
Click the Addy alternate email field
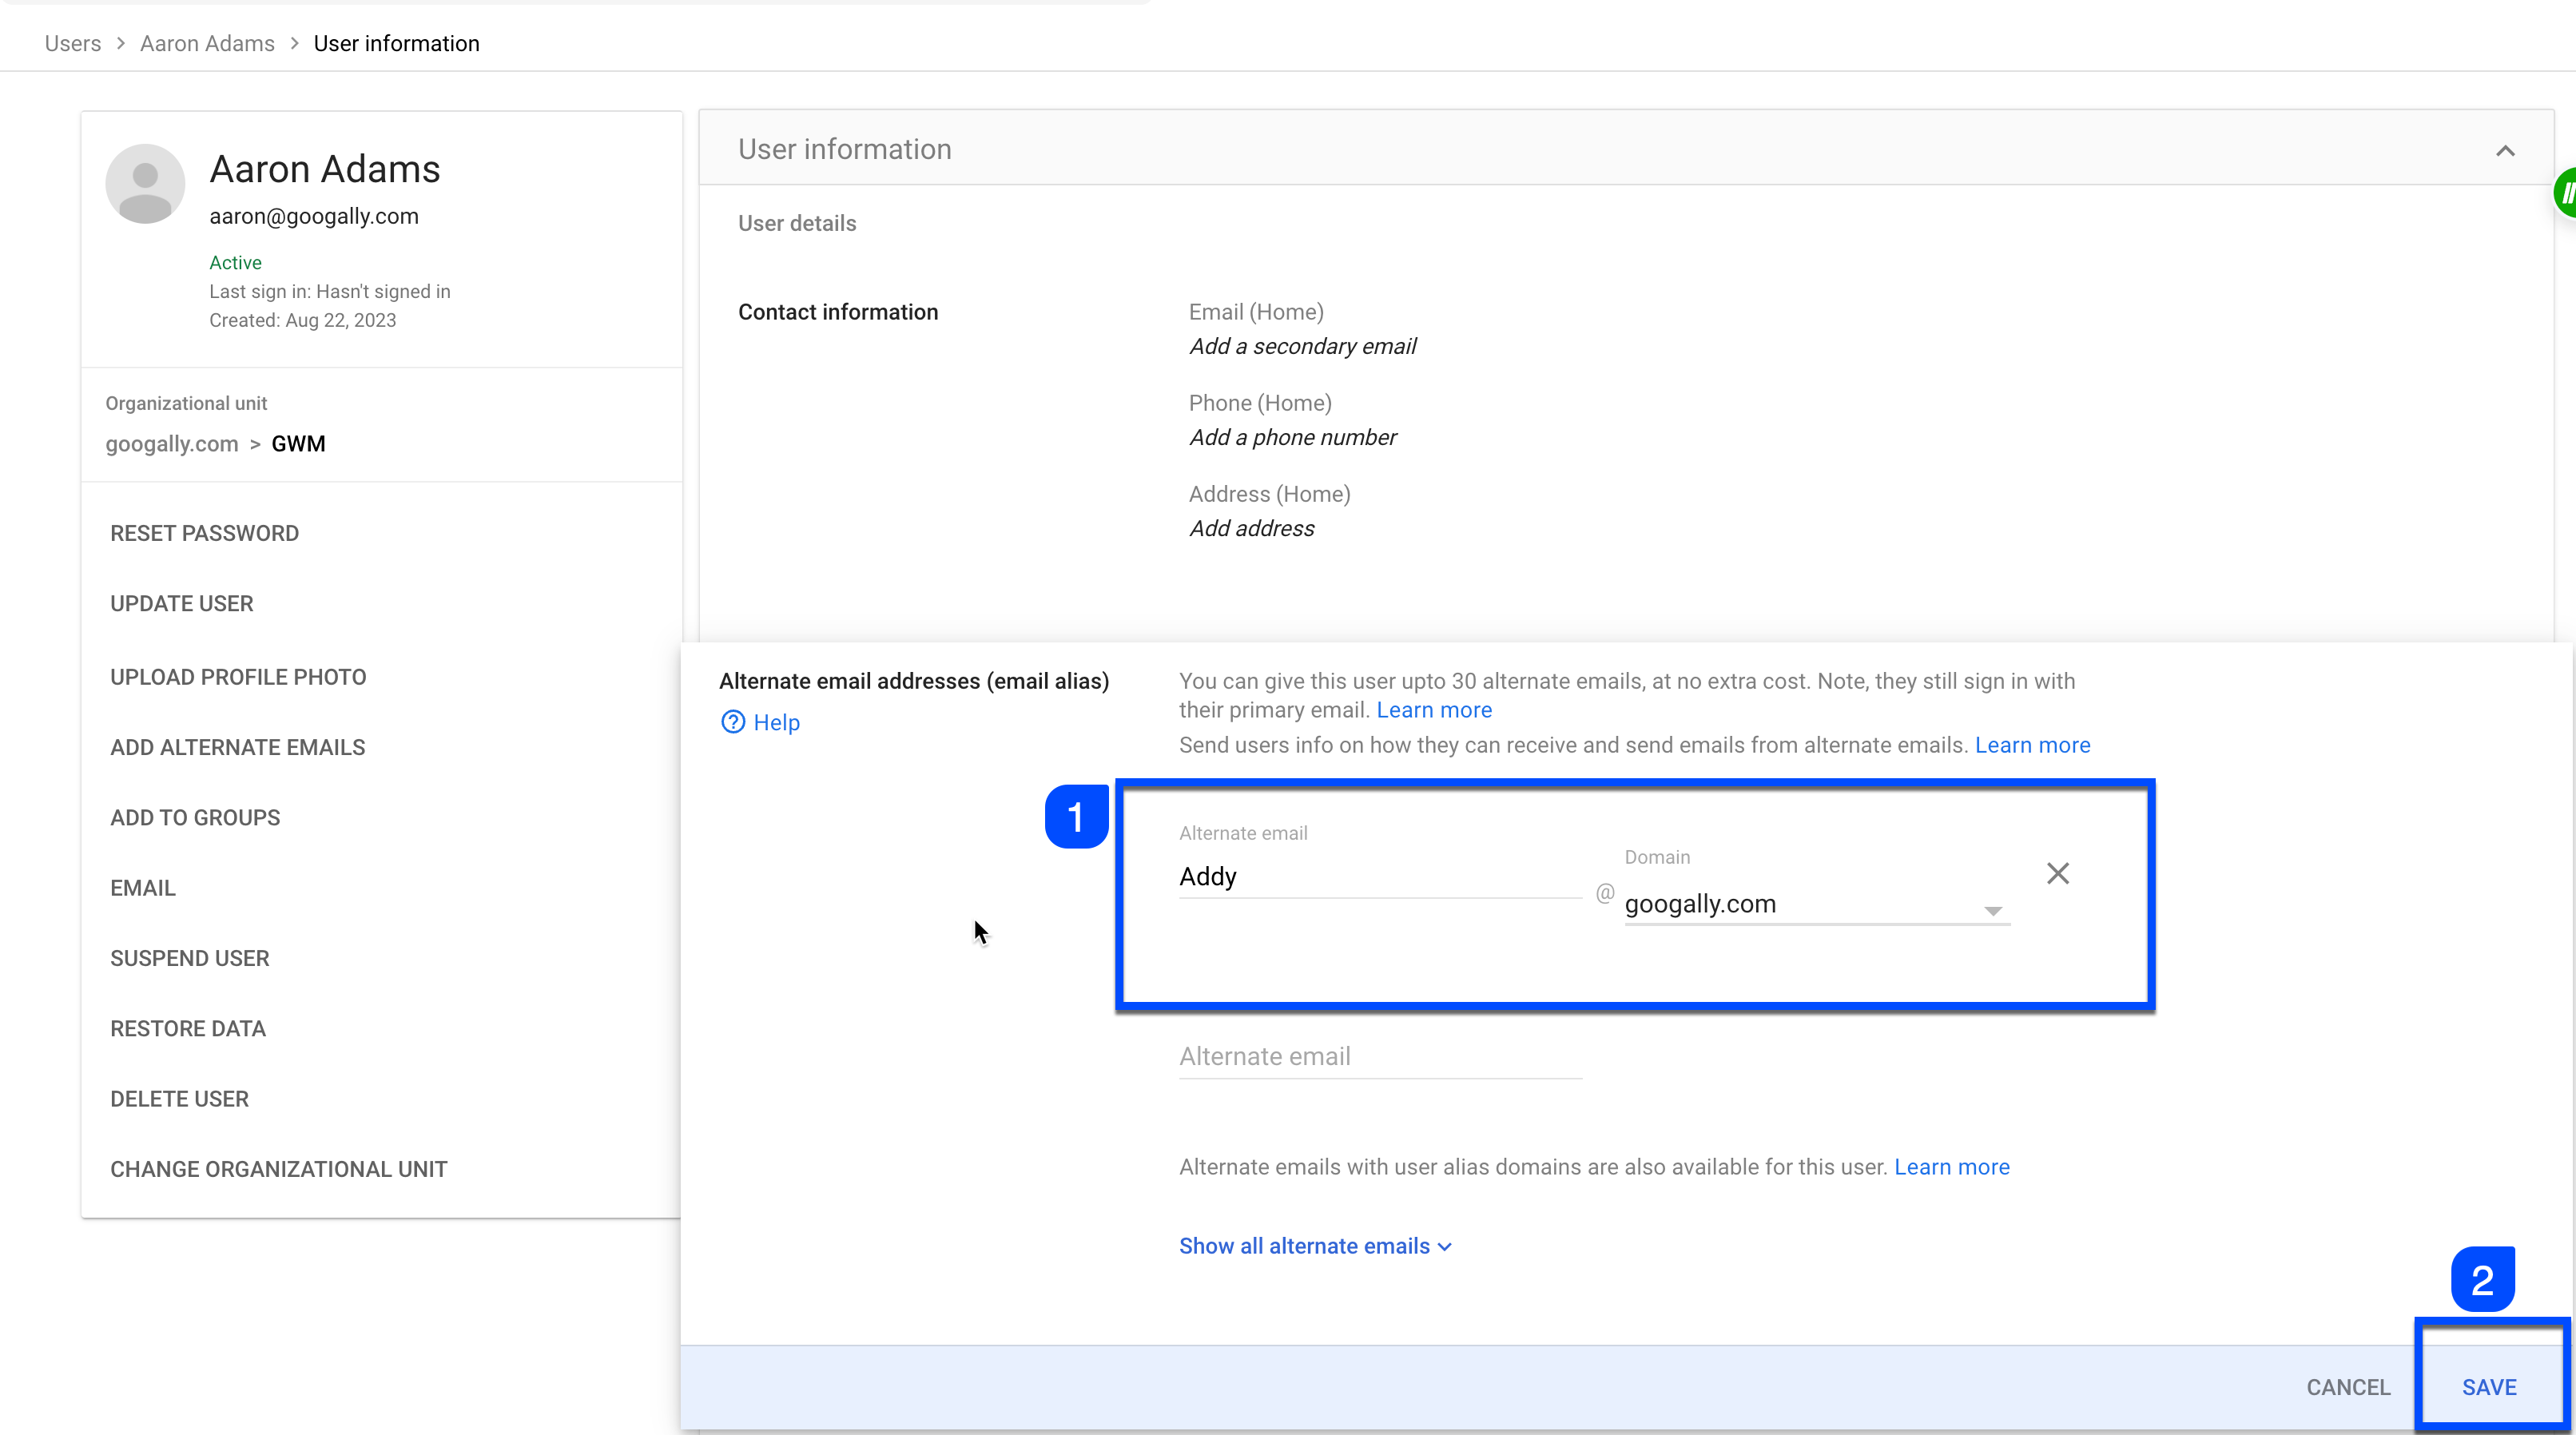coord(1380,877)
